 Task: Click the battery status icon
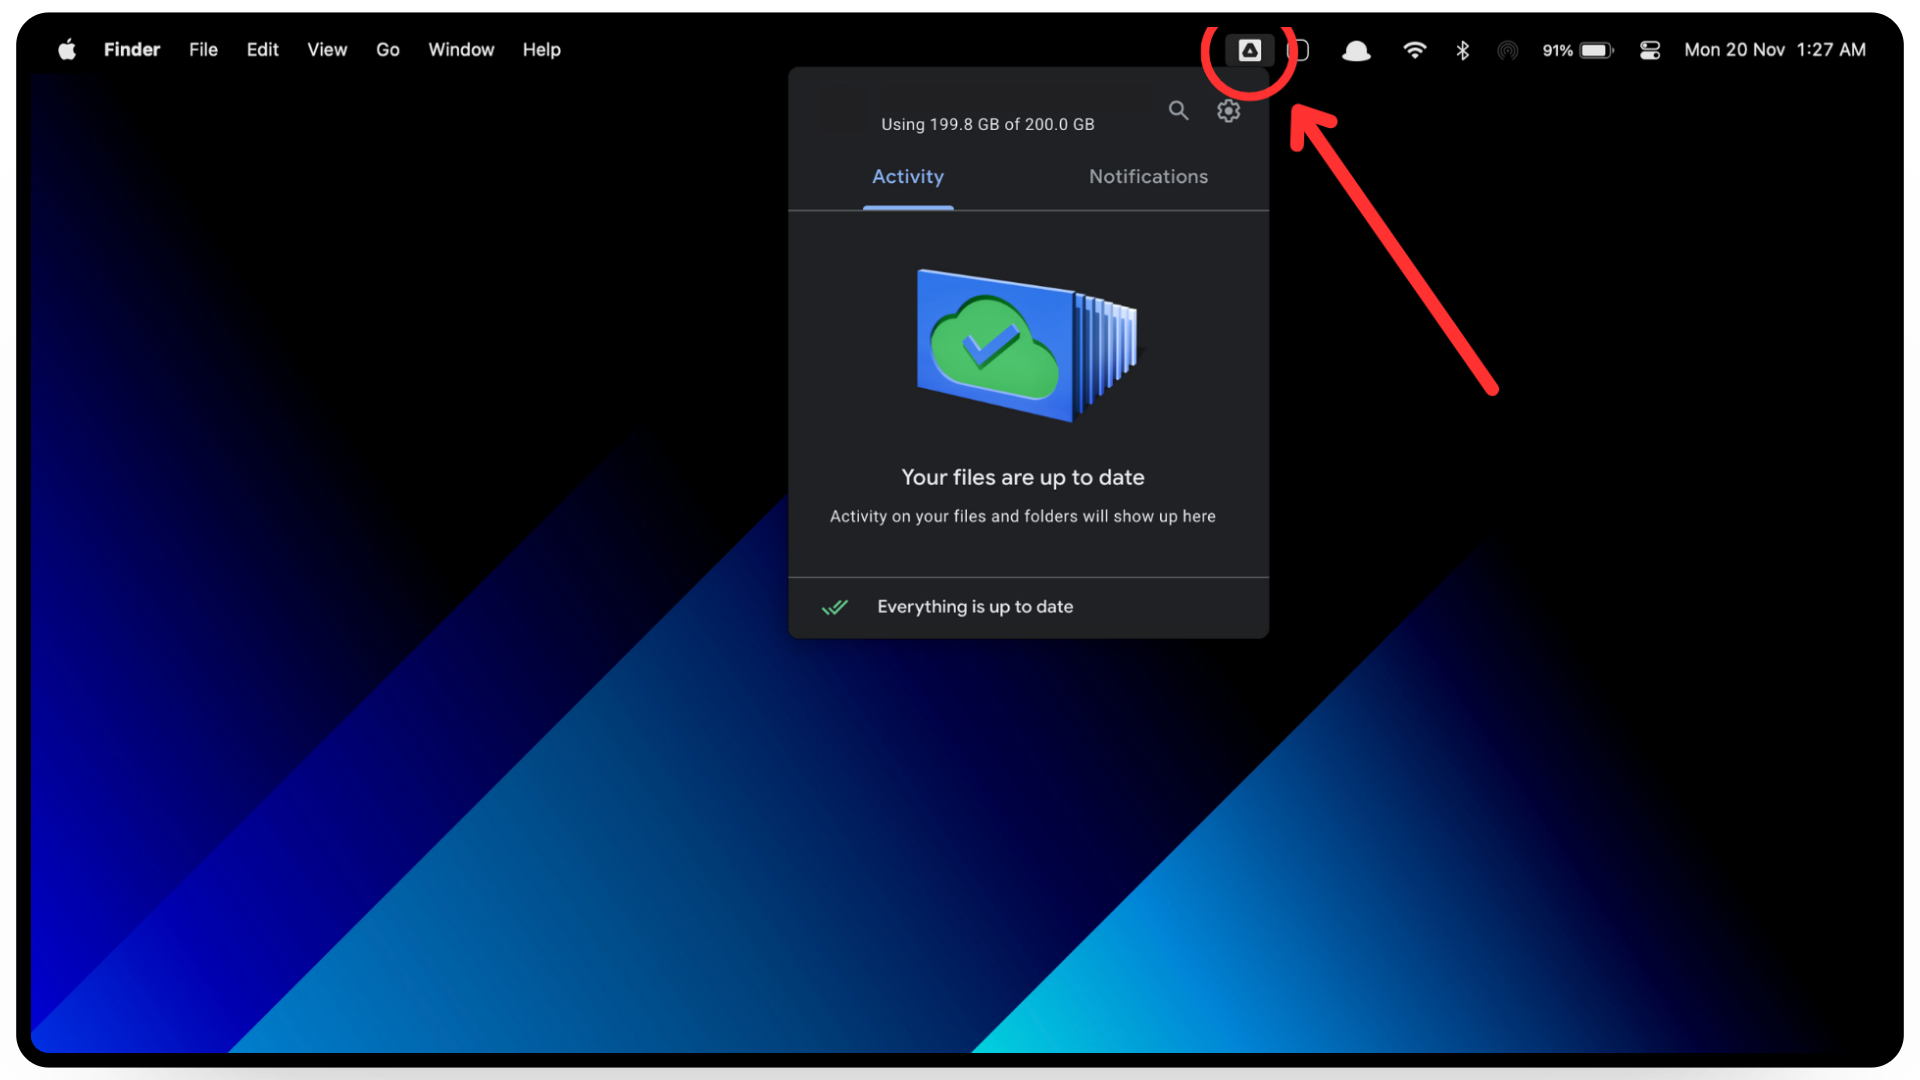coord(1595,50)
